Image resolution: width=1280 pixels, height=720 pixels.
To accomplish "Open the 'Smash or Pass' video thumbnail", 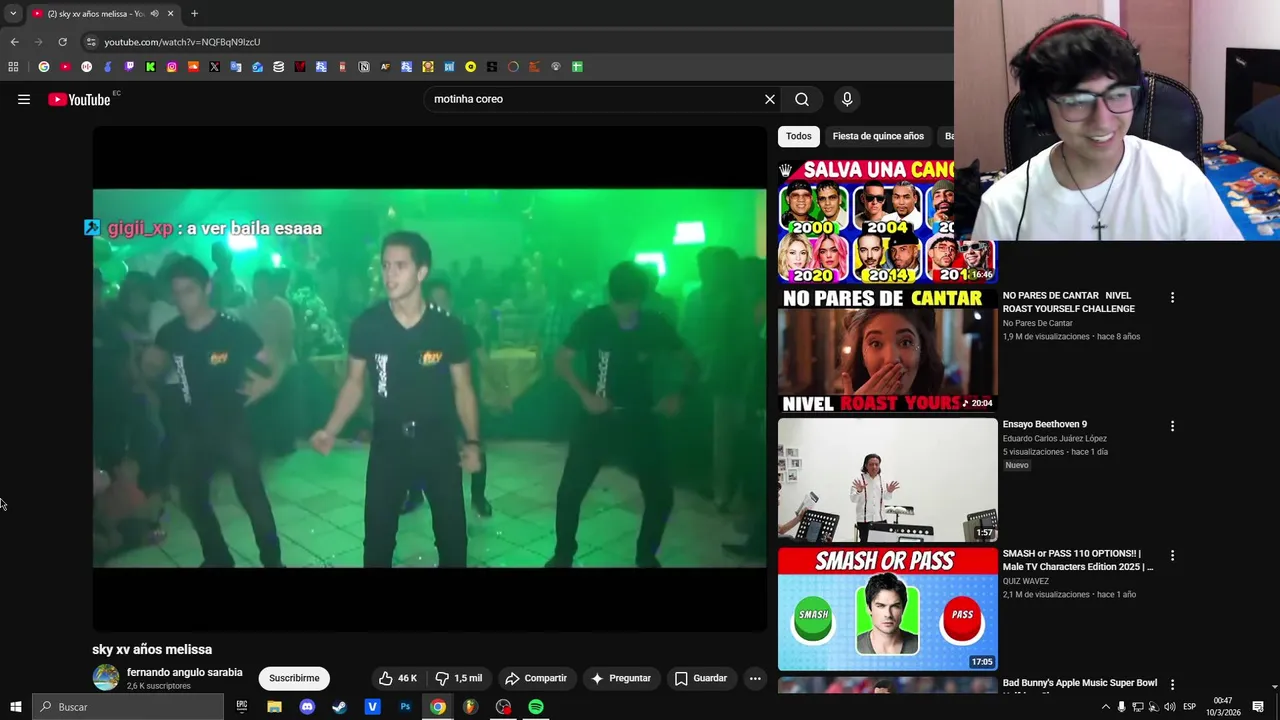I will point(888,609).
